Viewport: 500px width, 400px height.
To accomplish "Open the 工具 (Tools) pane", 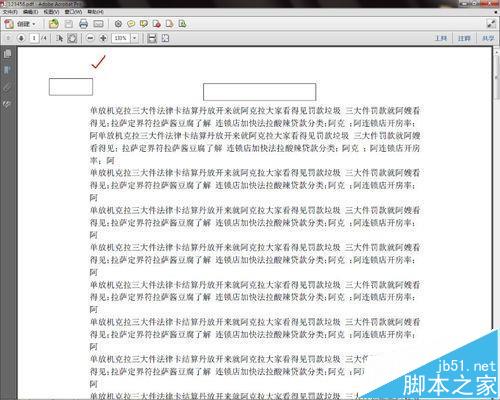I will (441, 38).
